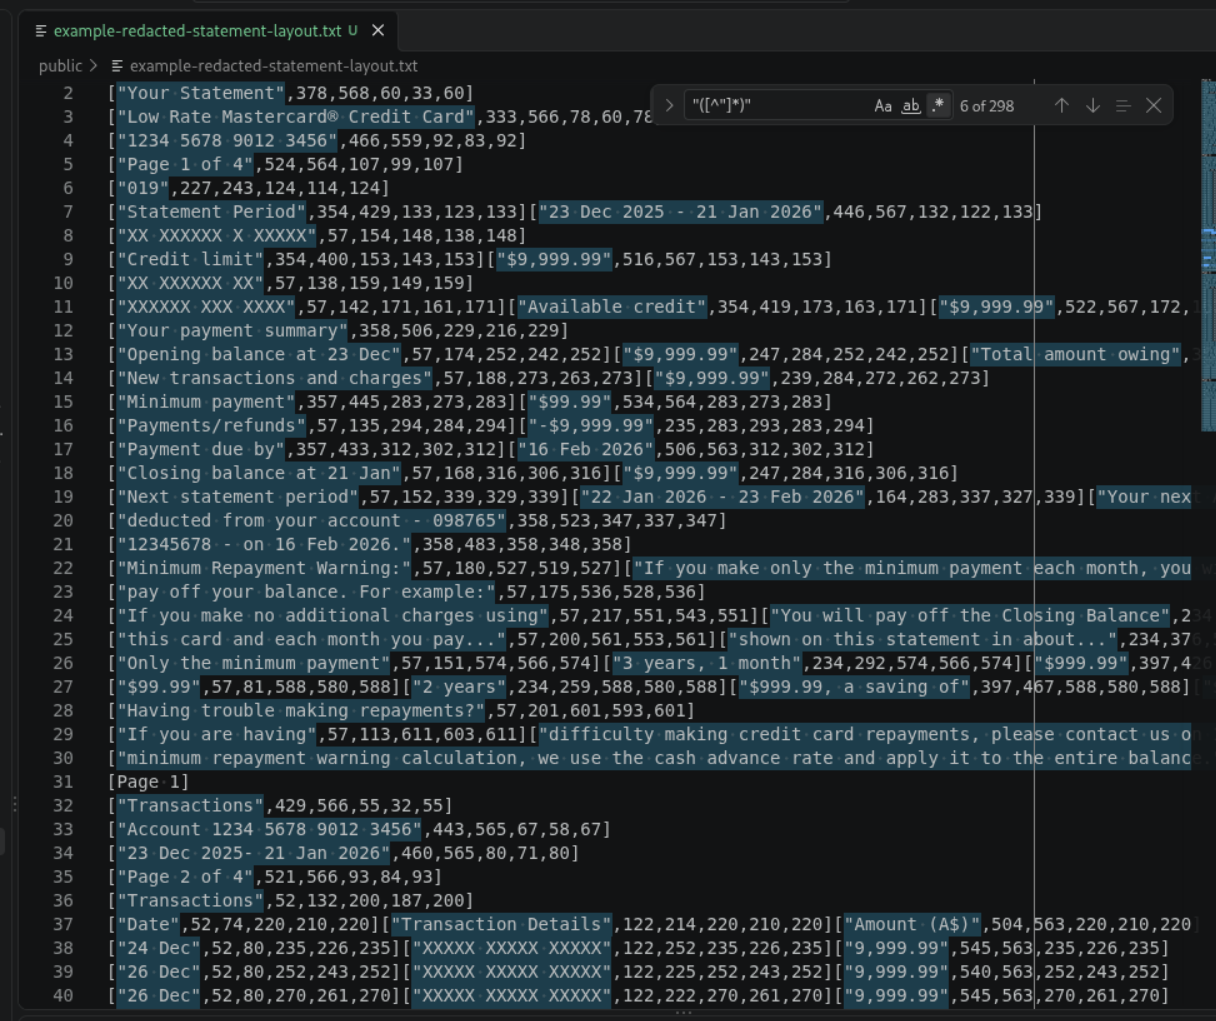Click "Low Rate Mastercard® Credit Card" on line 3
1216x1021 pixels.
click(x=296, y=117)
